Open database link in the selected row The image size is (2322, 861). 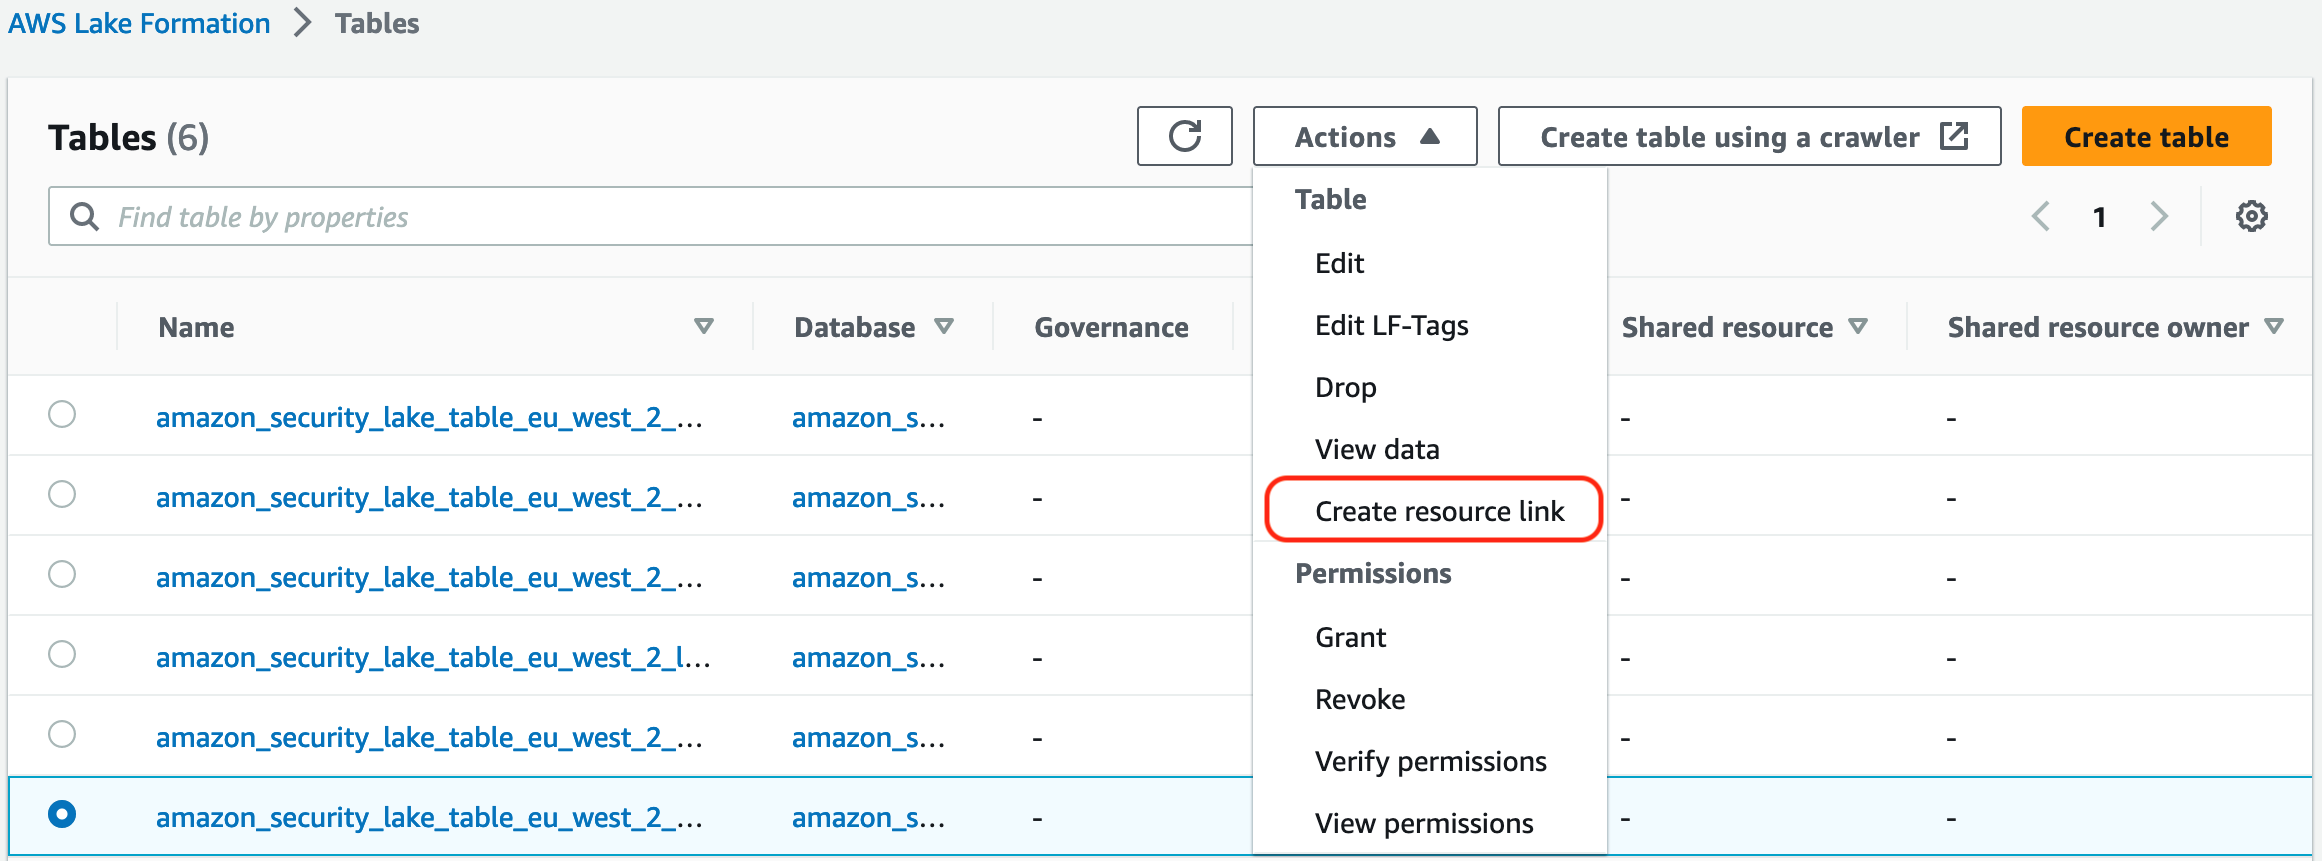pyautogui.click(x=868, y=817)
